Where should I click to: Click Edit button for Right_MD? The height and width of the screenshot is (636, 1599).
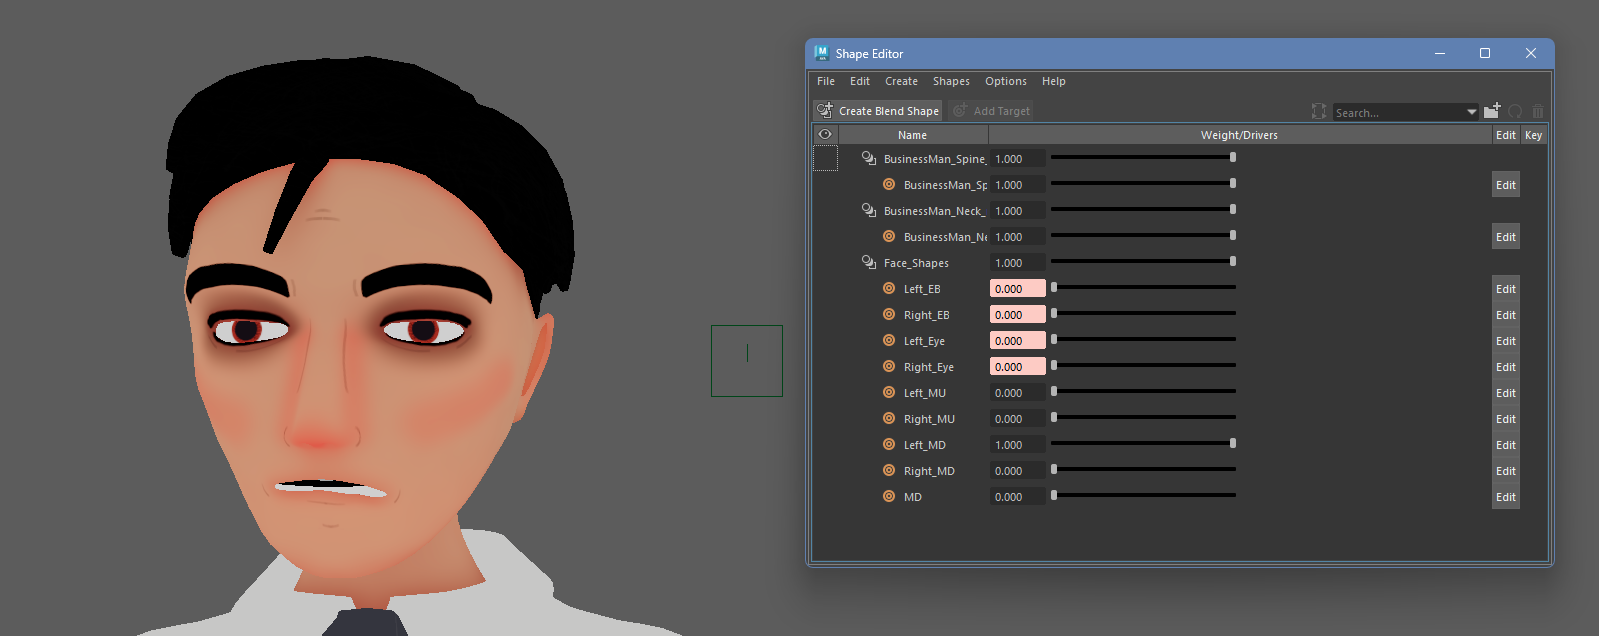coord(1506,470)
